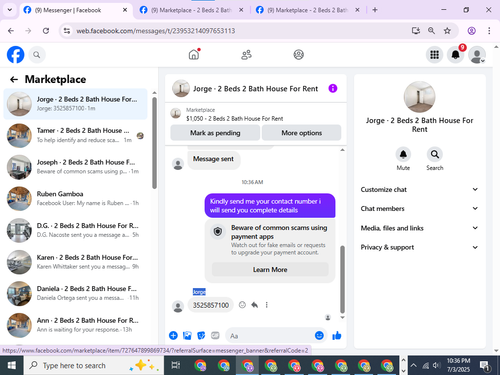Click the large listing photo in the info panel
Viewport: 500px width, 375px height.
click(419, 97)
